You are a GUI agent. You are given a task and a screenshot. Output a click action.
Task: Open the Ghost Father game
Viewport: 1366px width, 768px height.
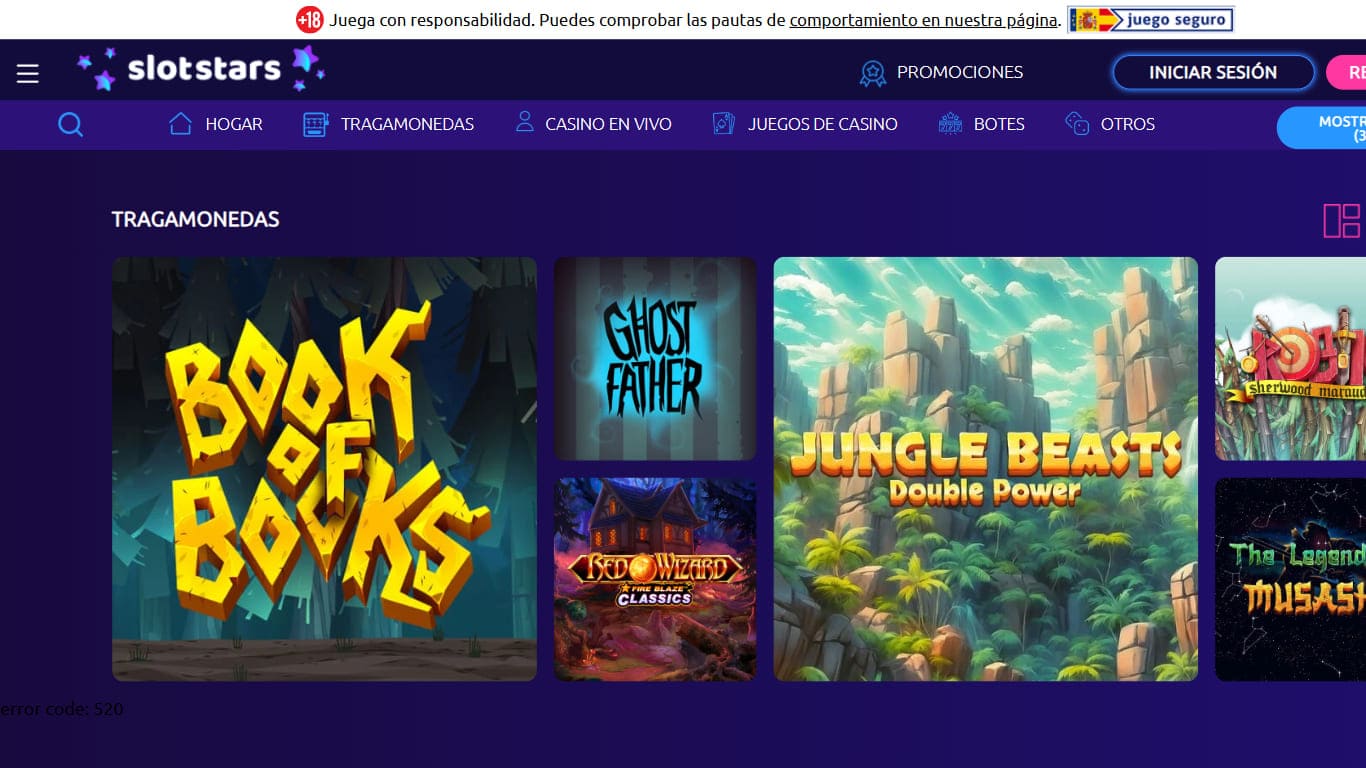tap(655, 359)
